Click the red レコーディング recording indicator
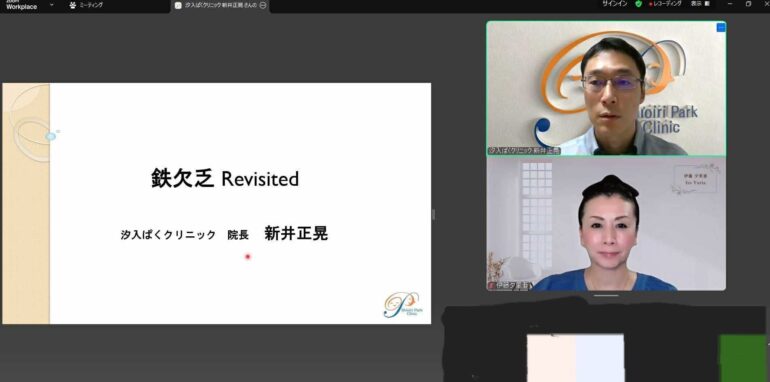This screenshot has width=770, height=382. [665, 3]
